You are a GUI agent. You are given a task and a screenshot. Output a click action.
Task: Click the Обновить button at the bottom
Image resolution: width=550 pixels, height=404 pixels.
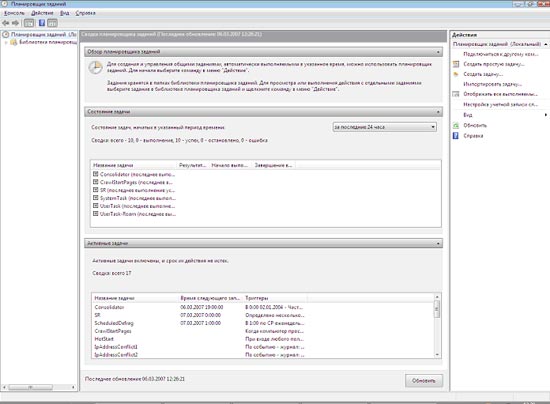tap(423, 381)
